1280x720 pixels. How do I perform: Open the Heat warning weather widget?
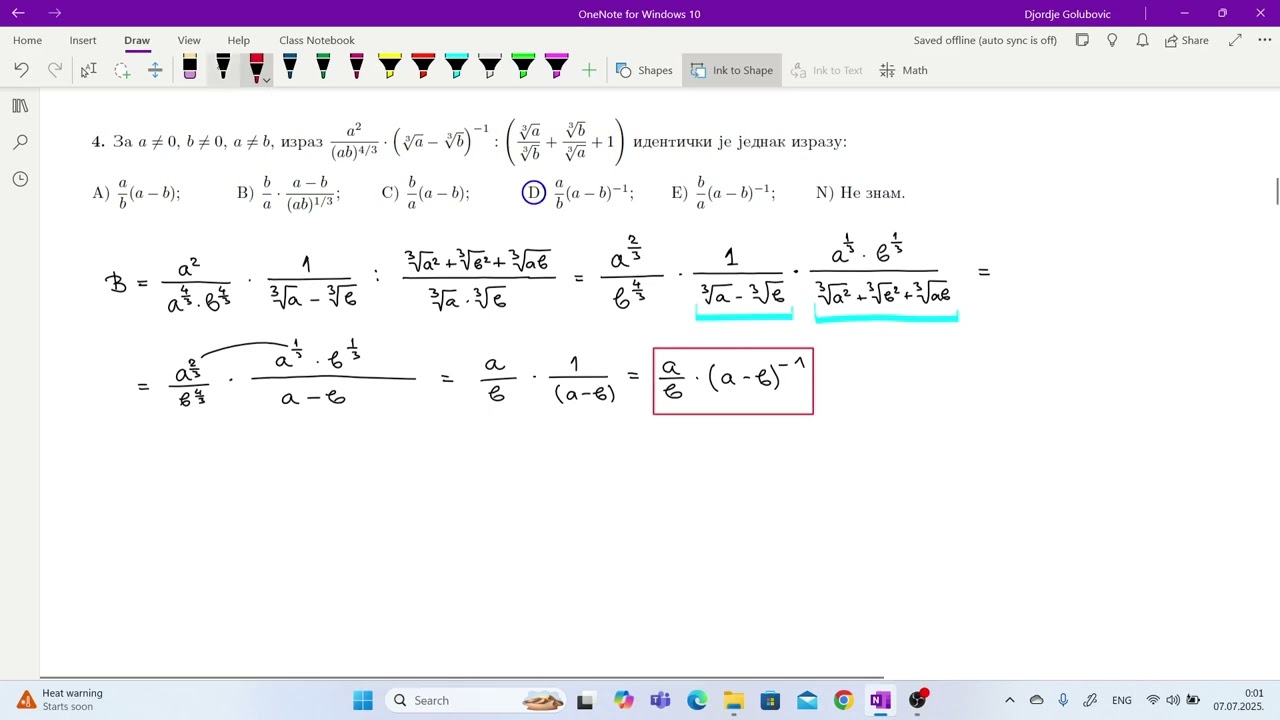pyautogui.click(x=60, y=700)
